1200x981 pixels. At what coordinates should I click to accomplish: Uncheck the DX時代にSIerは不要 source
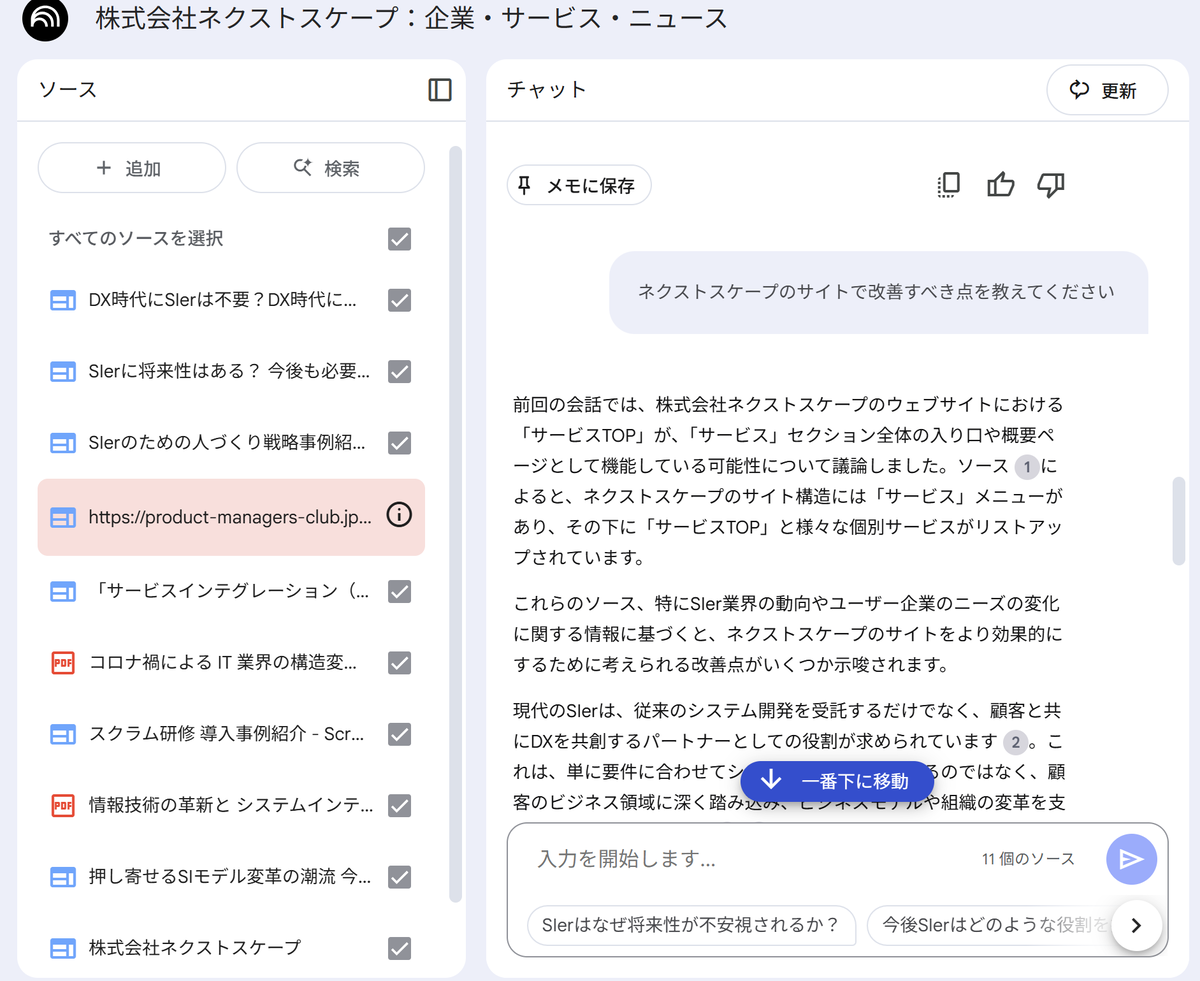coord(400,300)
